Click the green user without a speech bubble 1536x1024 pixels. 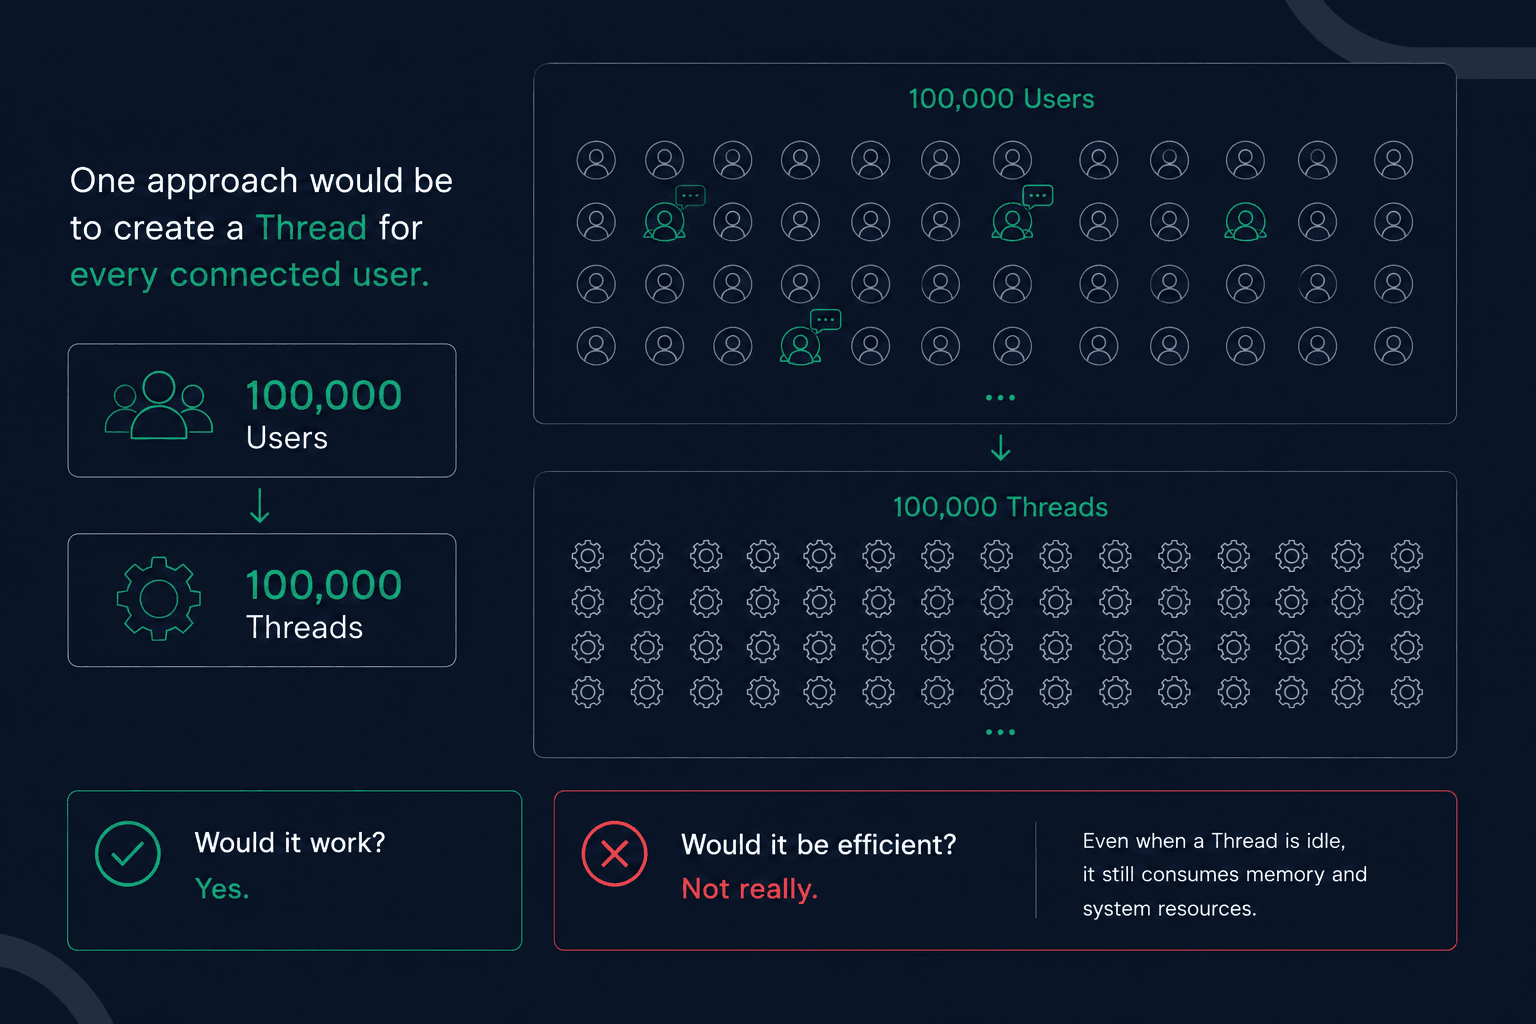click(1245, 222)
